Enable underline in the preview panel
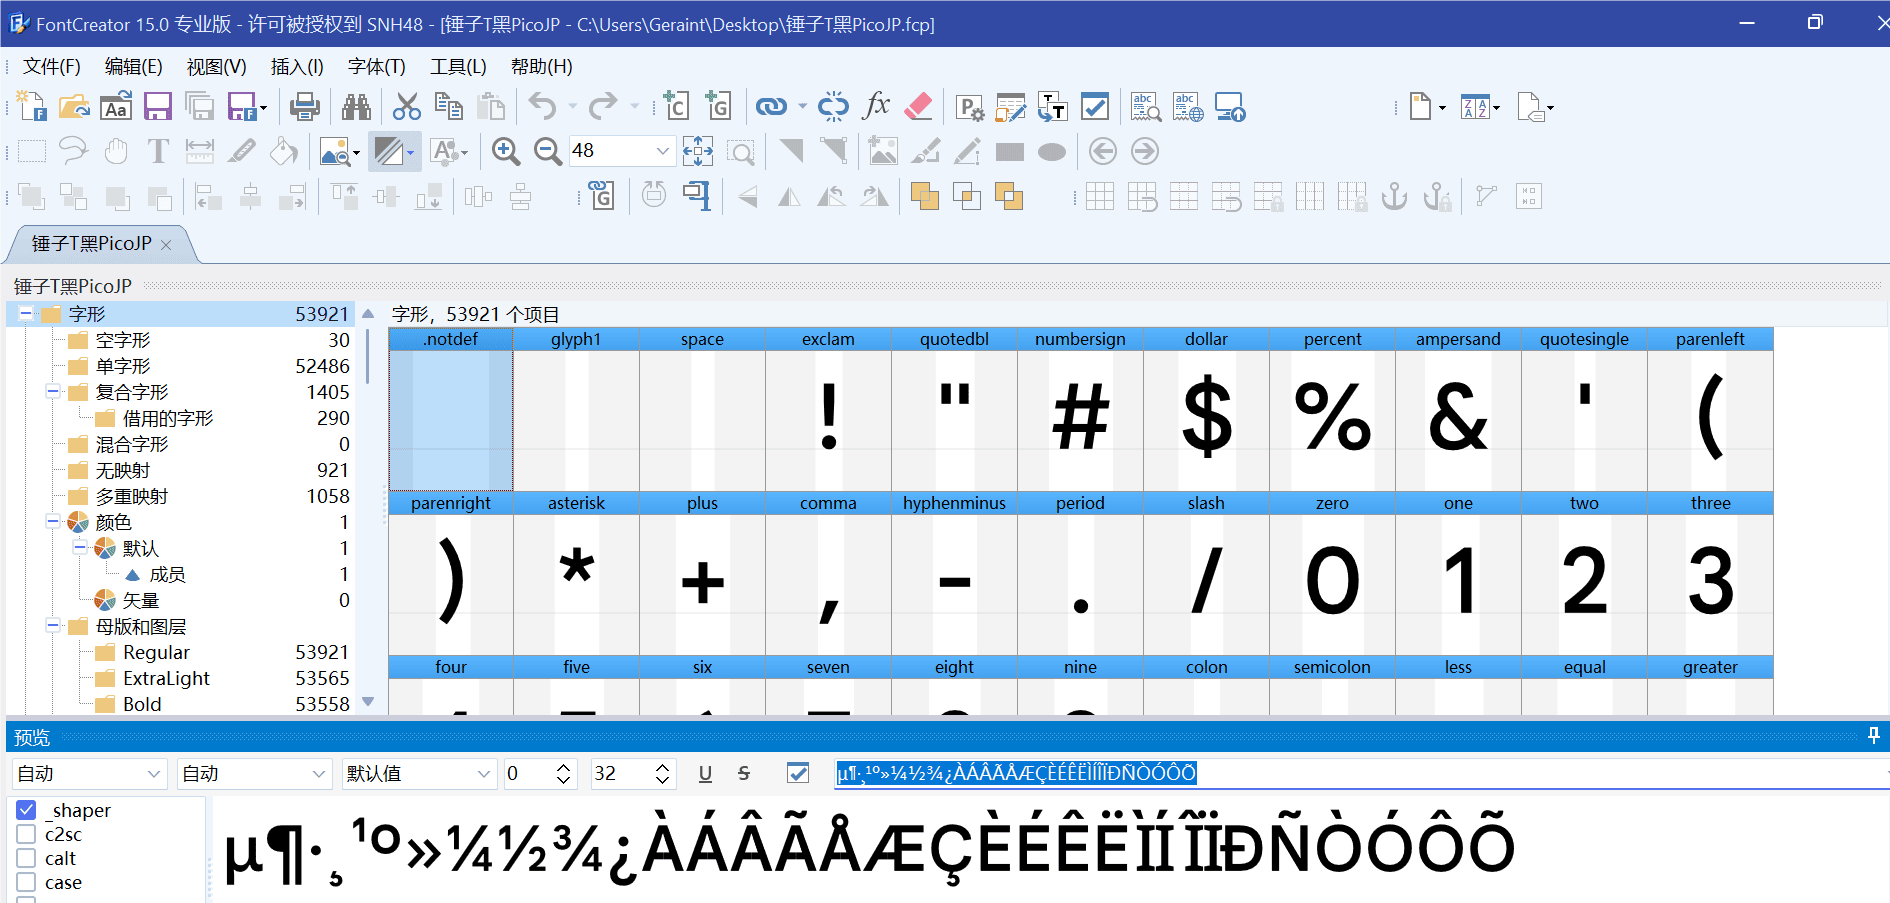Viewport: 1890px width, 903px height. pos(705,773)
